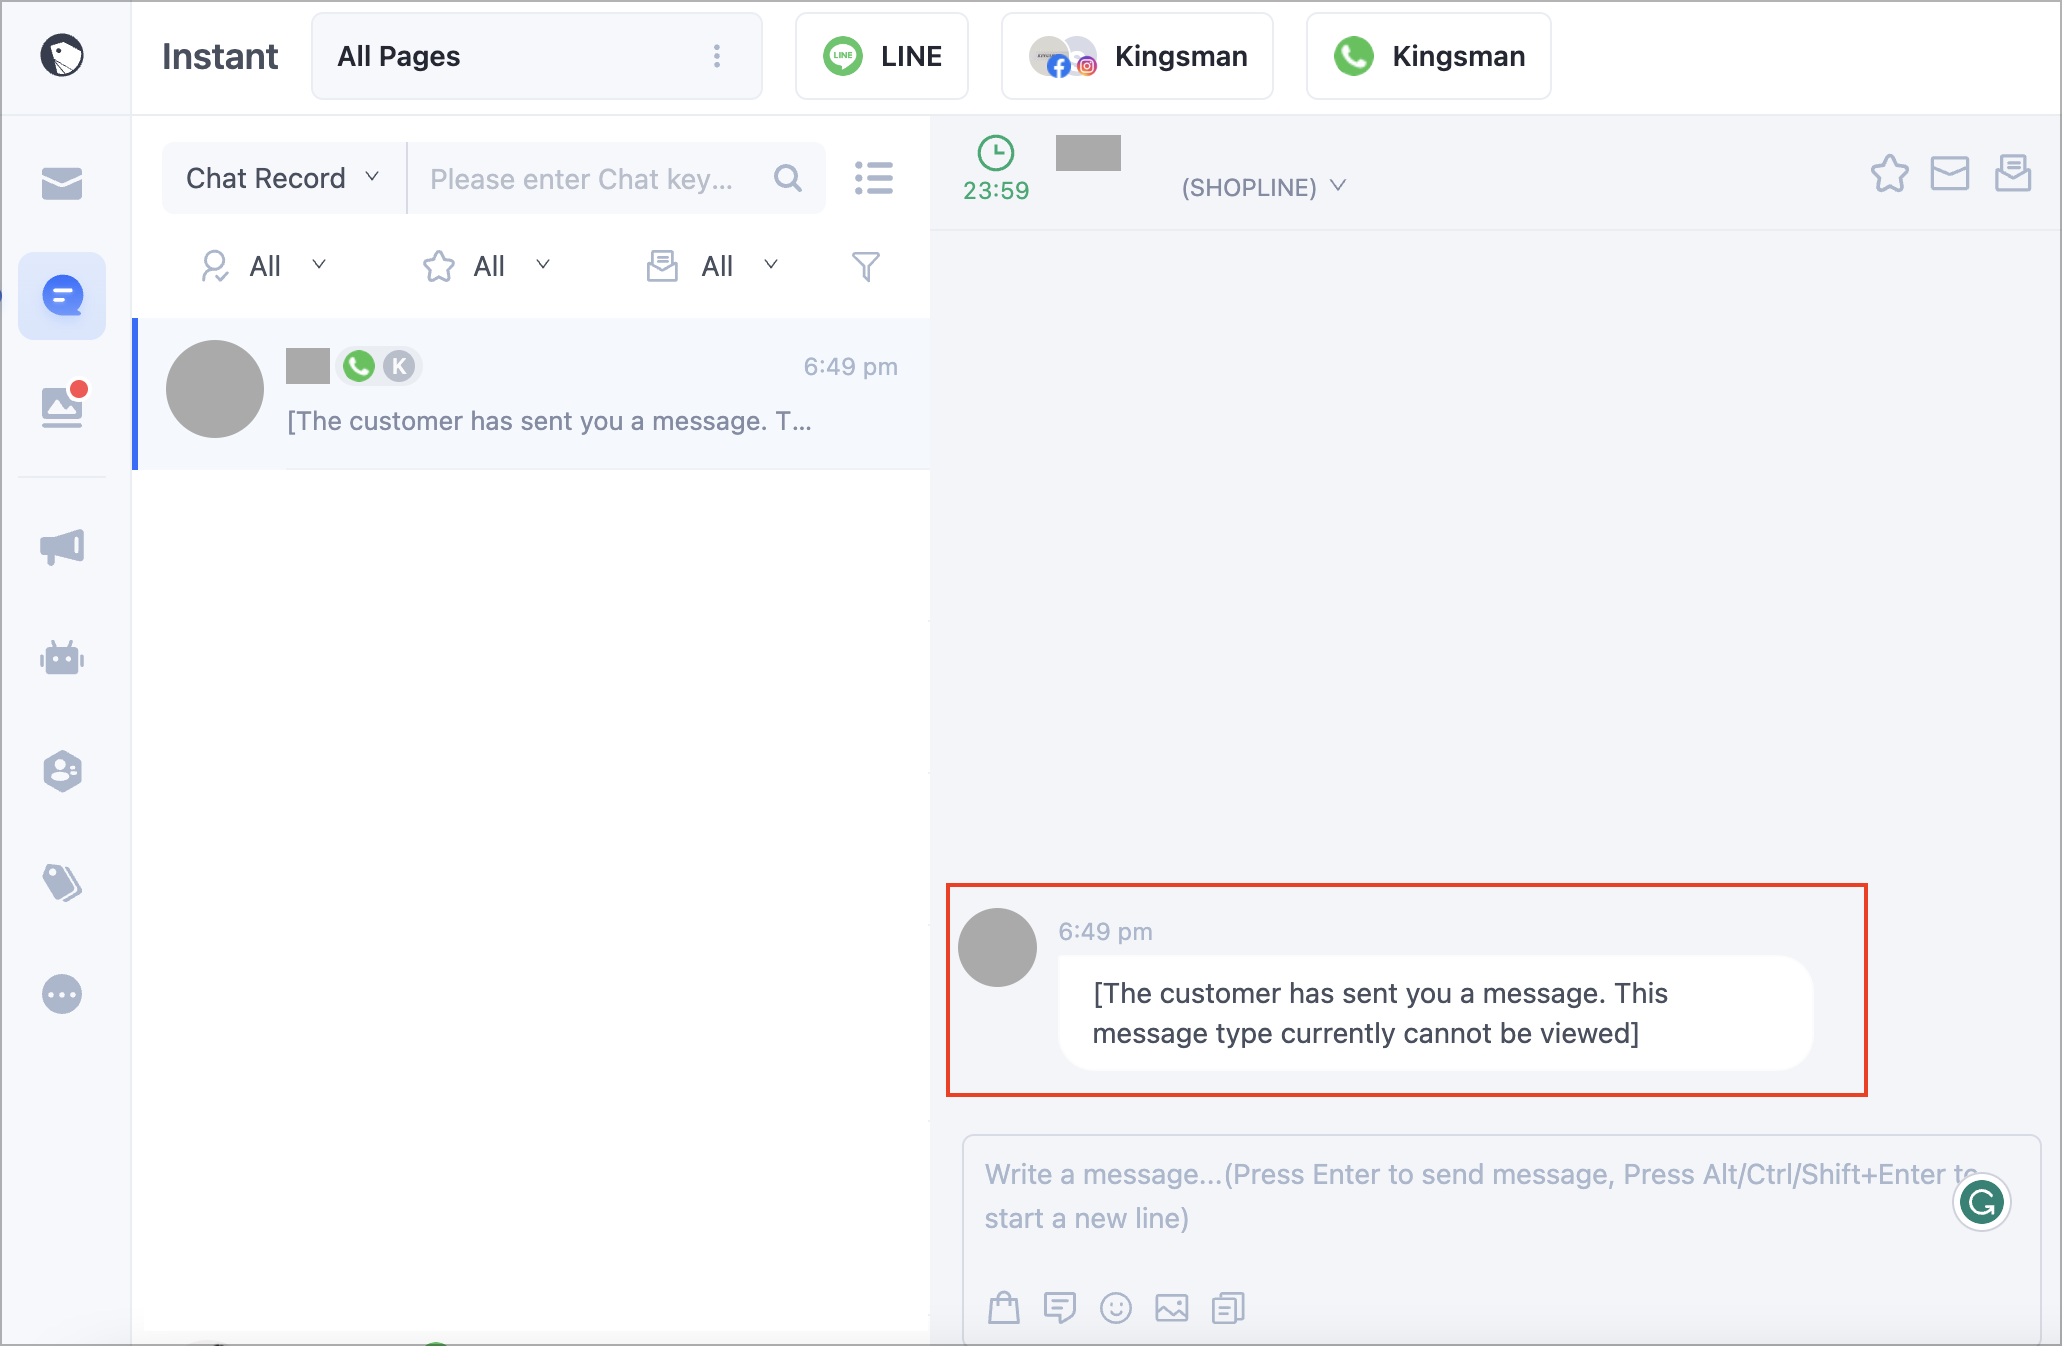Open the Chat Record dropdown
This screenshot has width=2062, height=1346.
pos(280,178)
